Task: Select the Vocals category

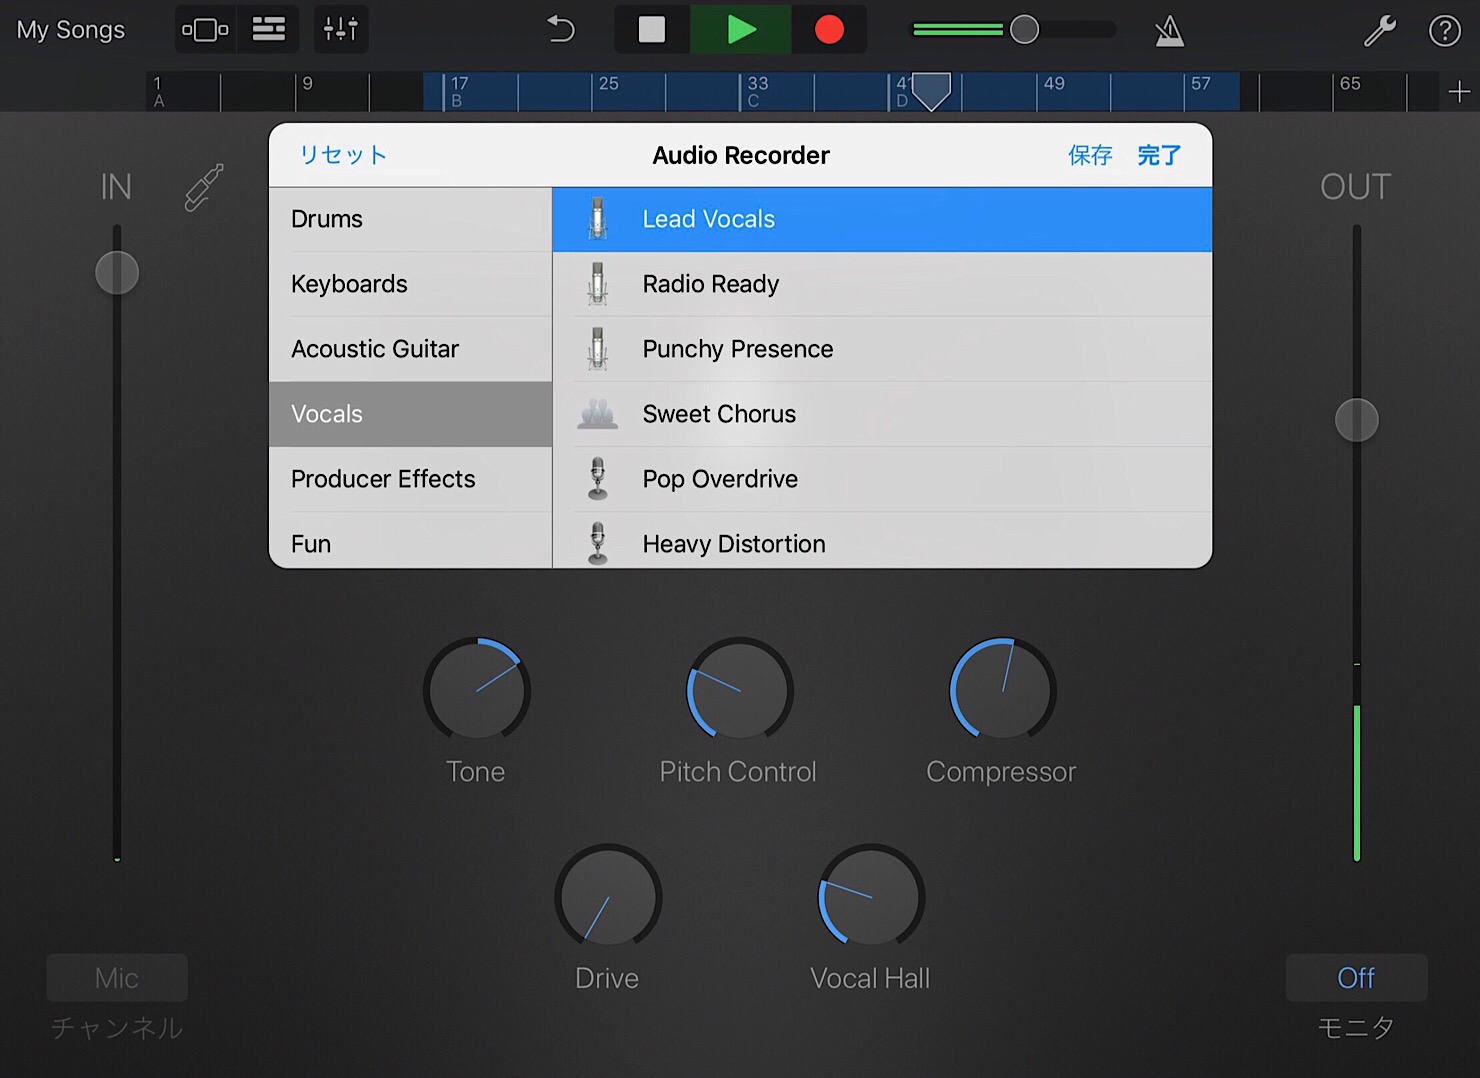Action: pos(410,414)
